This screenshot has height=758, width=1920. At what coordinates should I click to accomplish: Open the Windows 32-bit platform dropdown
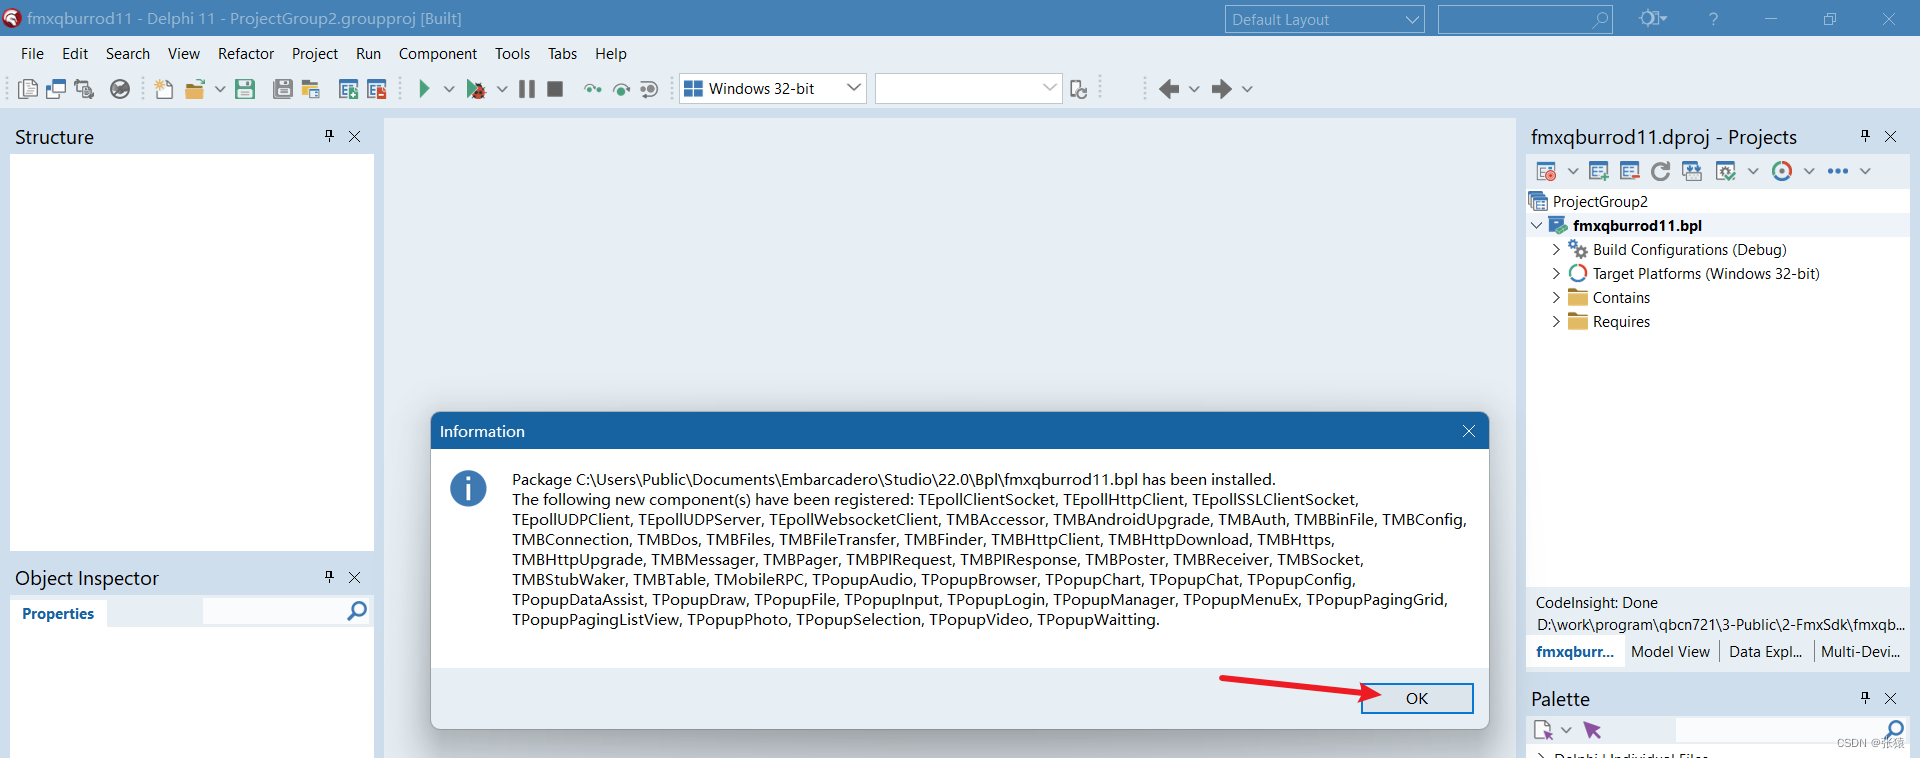click(853, 88)
